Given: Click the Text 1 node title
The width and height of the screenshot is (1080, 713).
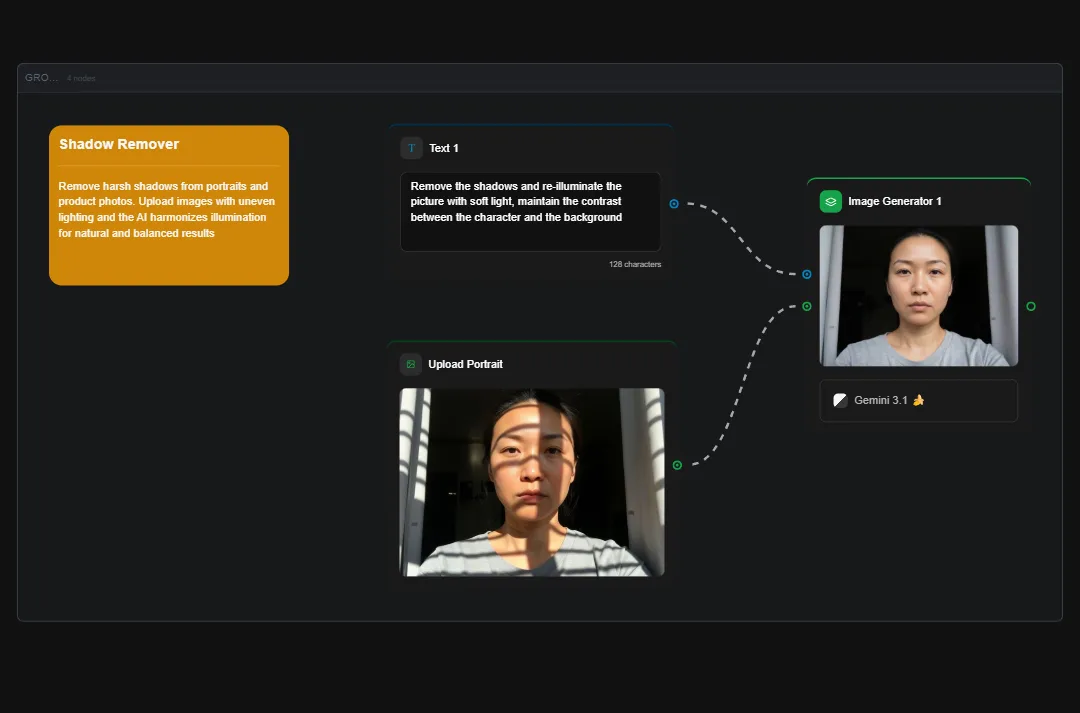Looking at the screenshot, I should coord(442,148).
